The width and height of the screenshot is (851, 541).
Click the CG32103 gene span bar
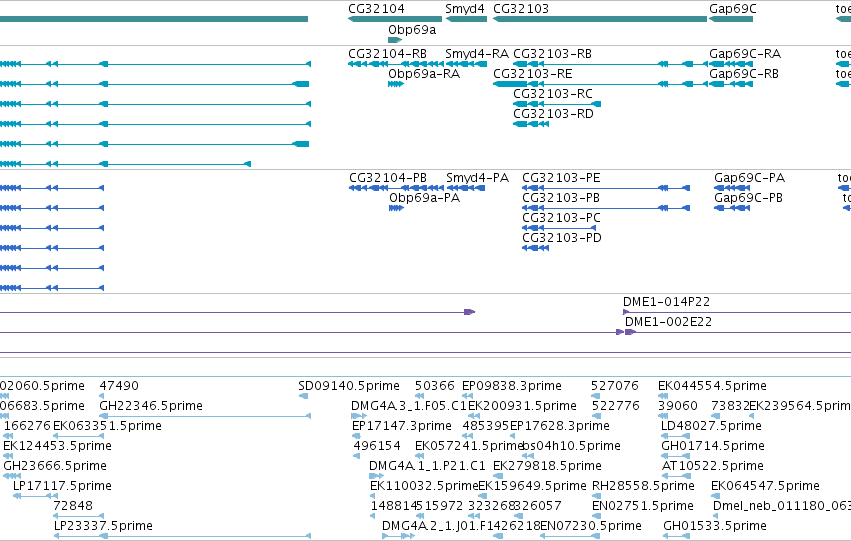(600, 19)
